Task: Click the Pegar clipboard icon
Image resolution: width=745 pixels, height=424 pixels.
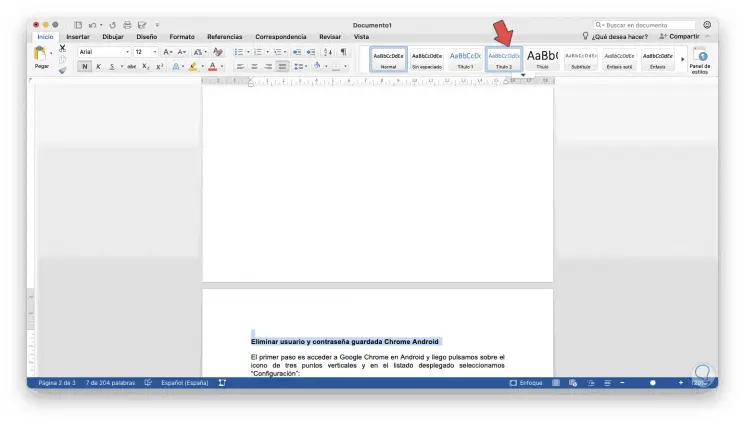Action: 40,53
